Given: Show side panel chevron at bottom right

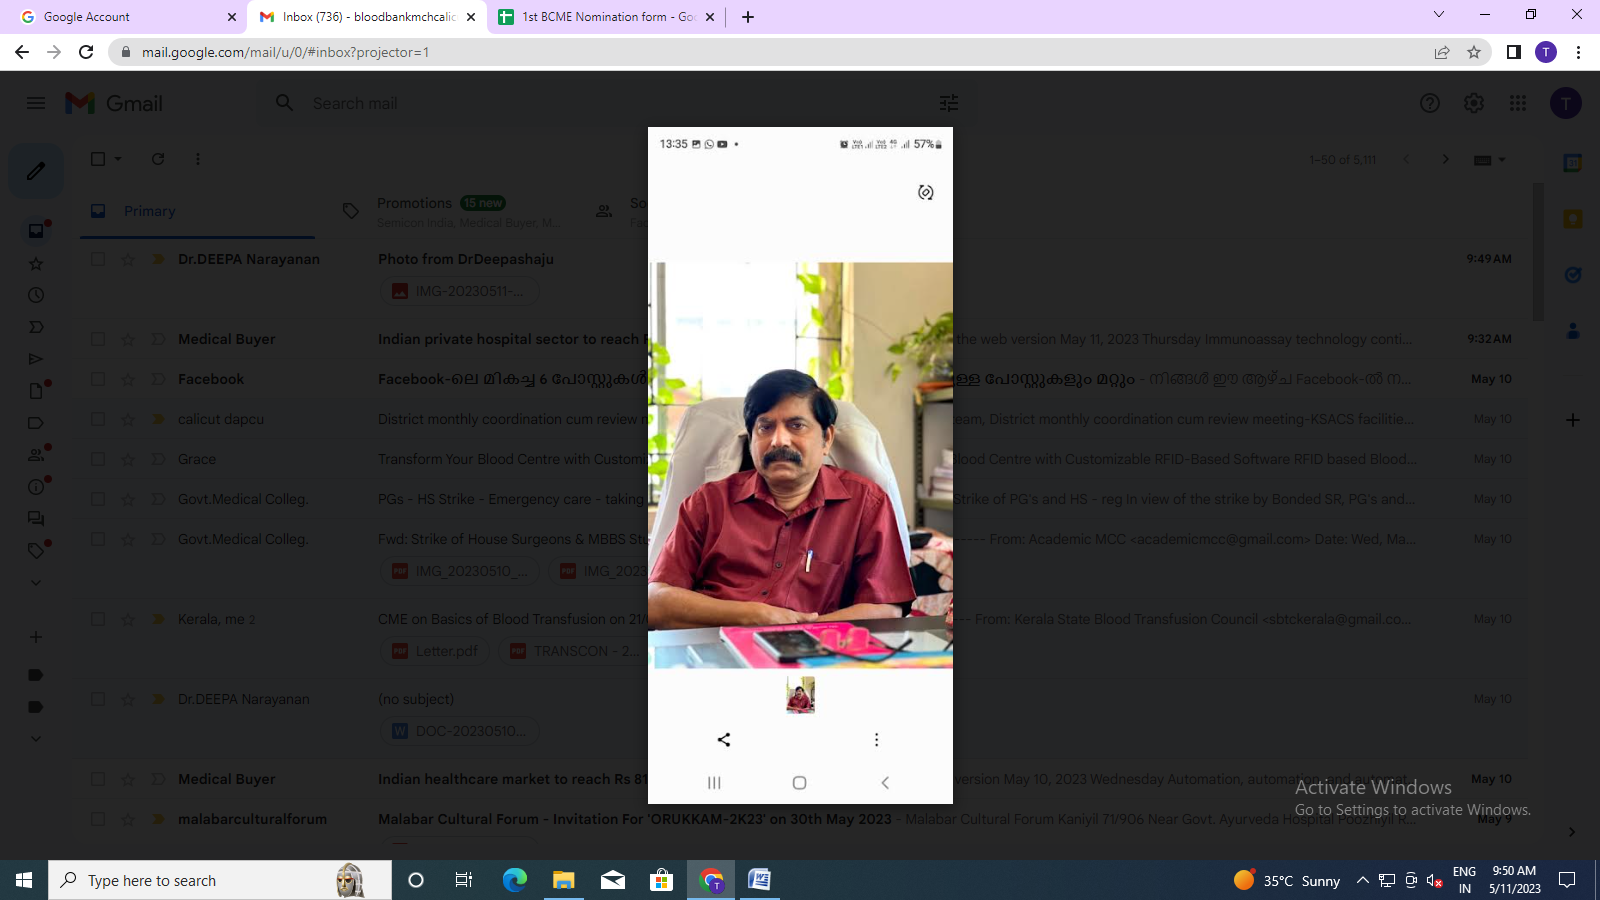Looking at the screenshot, I should tap(1572, 832).
